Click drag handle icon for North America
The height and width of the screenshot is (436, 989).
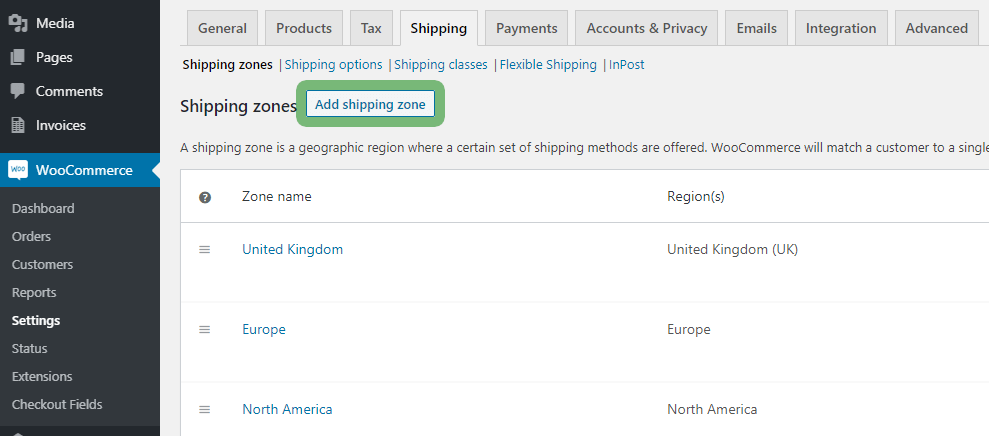pyautogui.click(x=204, y=409)
